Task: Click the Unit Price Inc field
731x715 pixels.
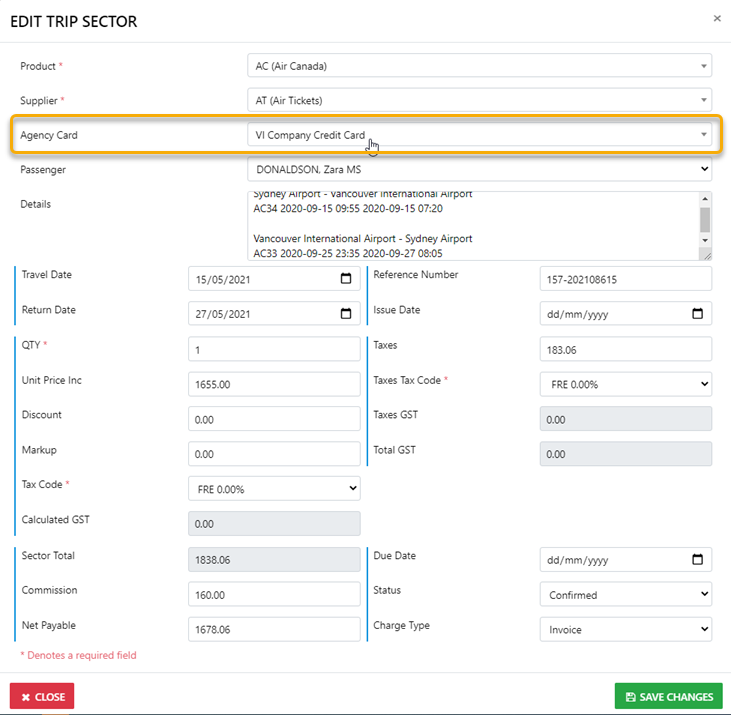Action: click(x=274, y=384)
